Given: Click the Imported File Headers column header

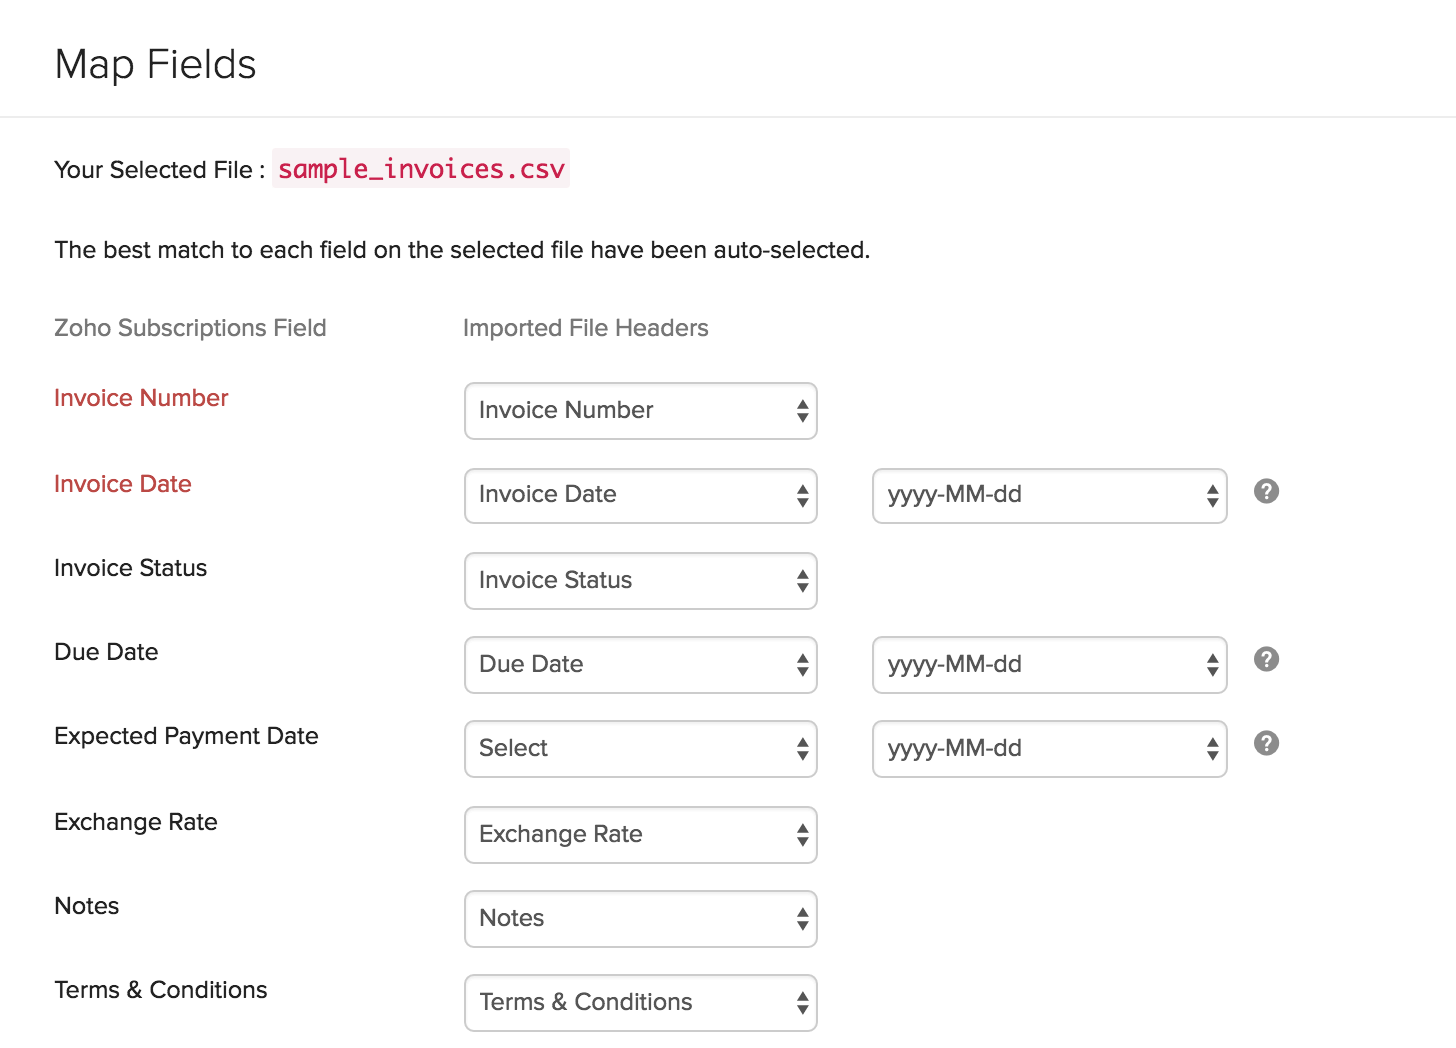Looking at the screenshot, I should 585,328.
